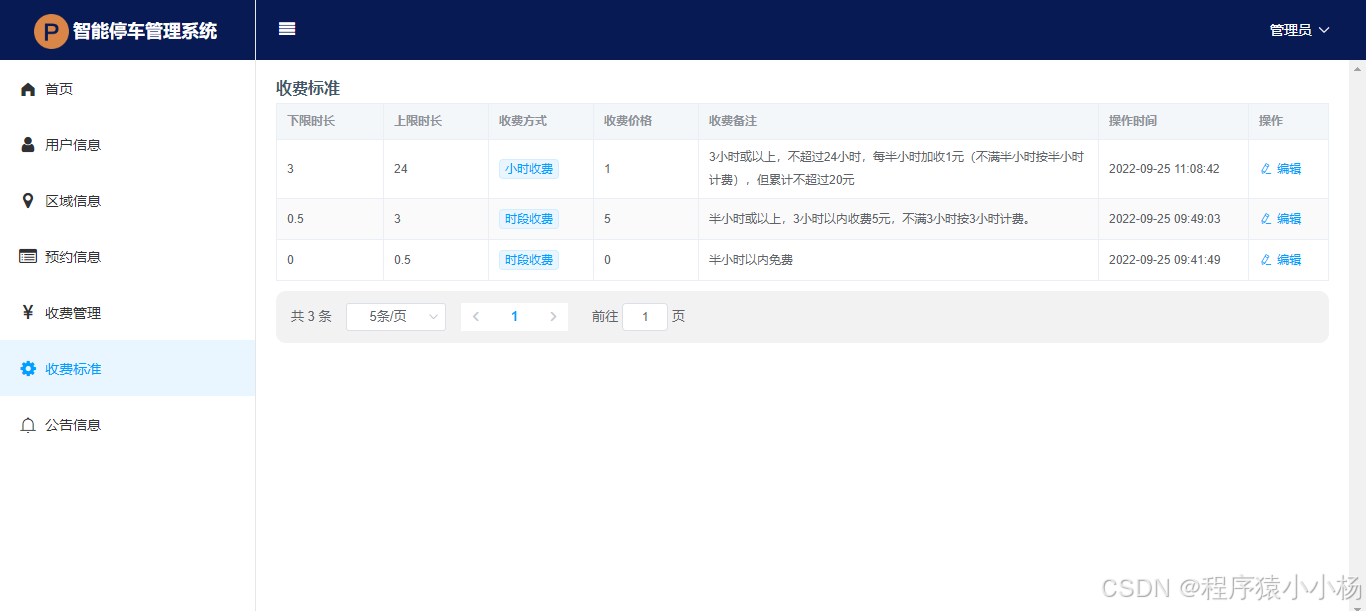
Task: Click the 时段收费 tag in the price 0 row
Action: pos(529,260)
